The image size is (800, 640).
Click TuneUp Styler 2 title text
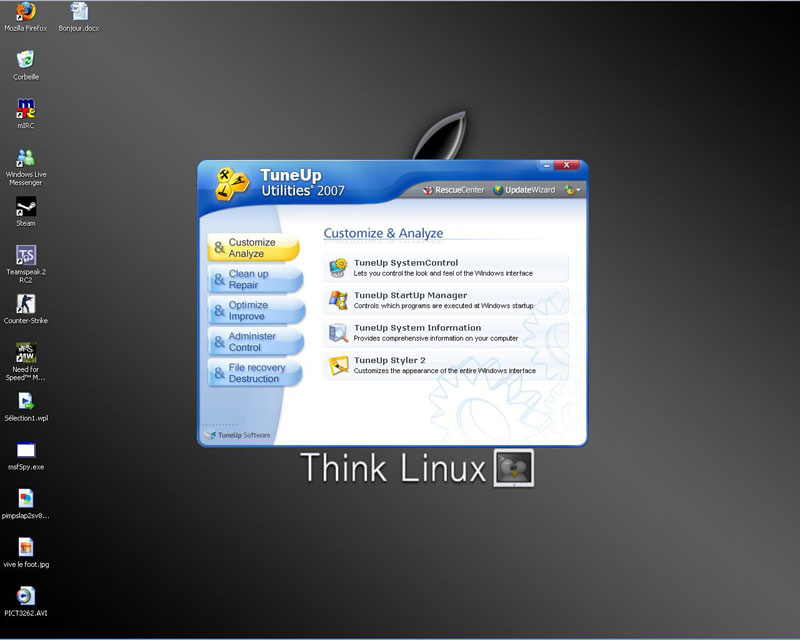click(x=390, y=360)
